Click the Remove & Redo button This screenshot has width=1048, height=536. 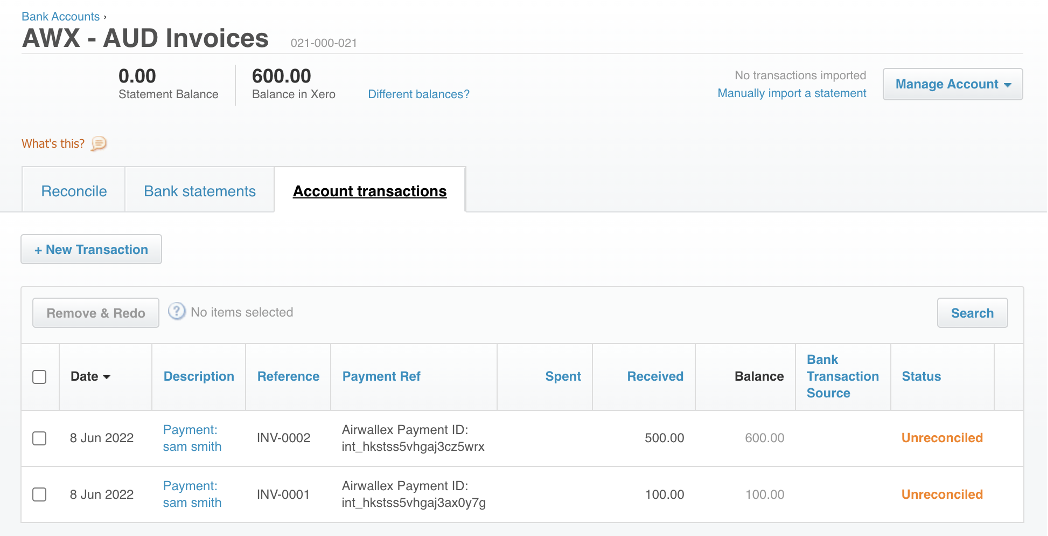click(96, 313)
